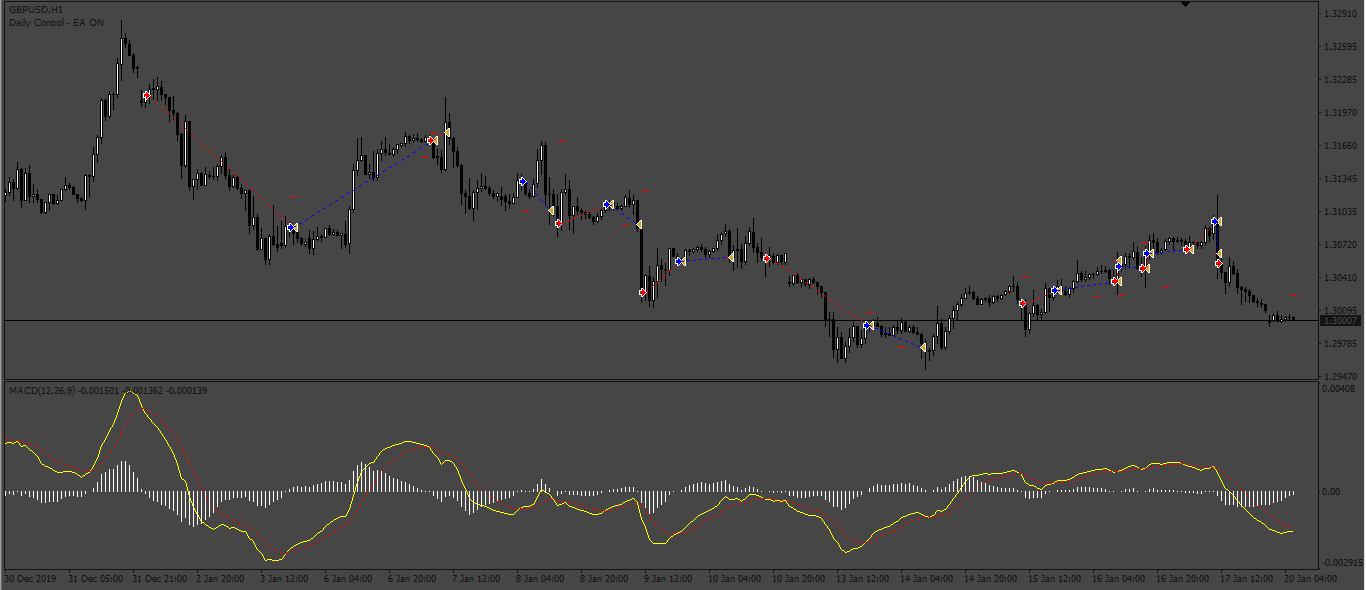The width and height of the screenshot is (1366, 590).
Task: Select the blue buy arrow at 13 Jan 12:00
Action: click(x=866, y=326)
